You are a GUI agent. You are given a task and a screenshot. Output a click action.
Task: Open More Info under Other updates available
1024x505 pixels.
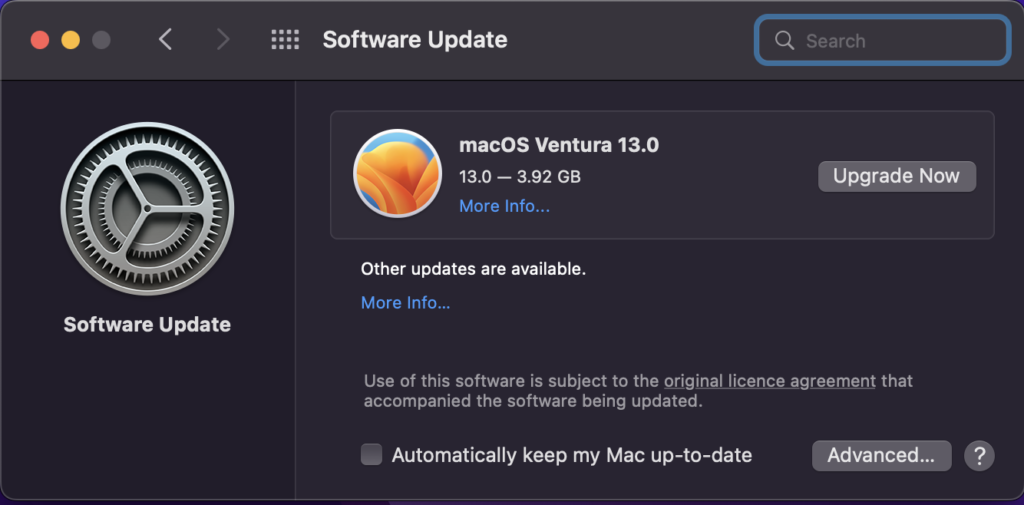point(406,303)
